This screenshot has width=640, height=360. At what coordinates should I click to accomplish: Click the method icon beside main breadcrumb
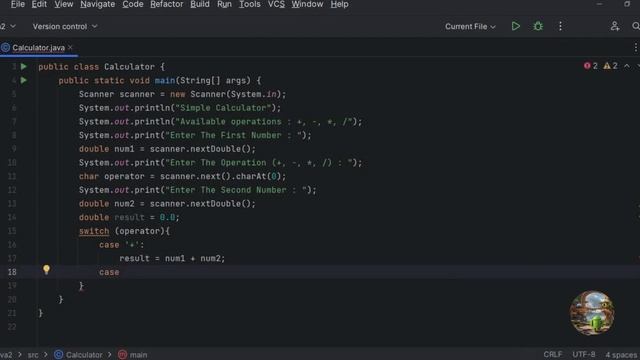pos(122,355)
